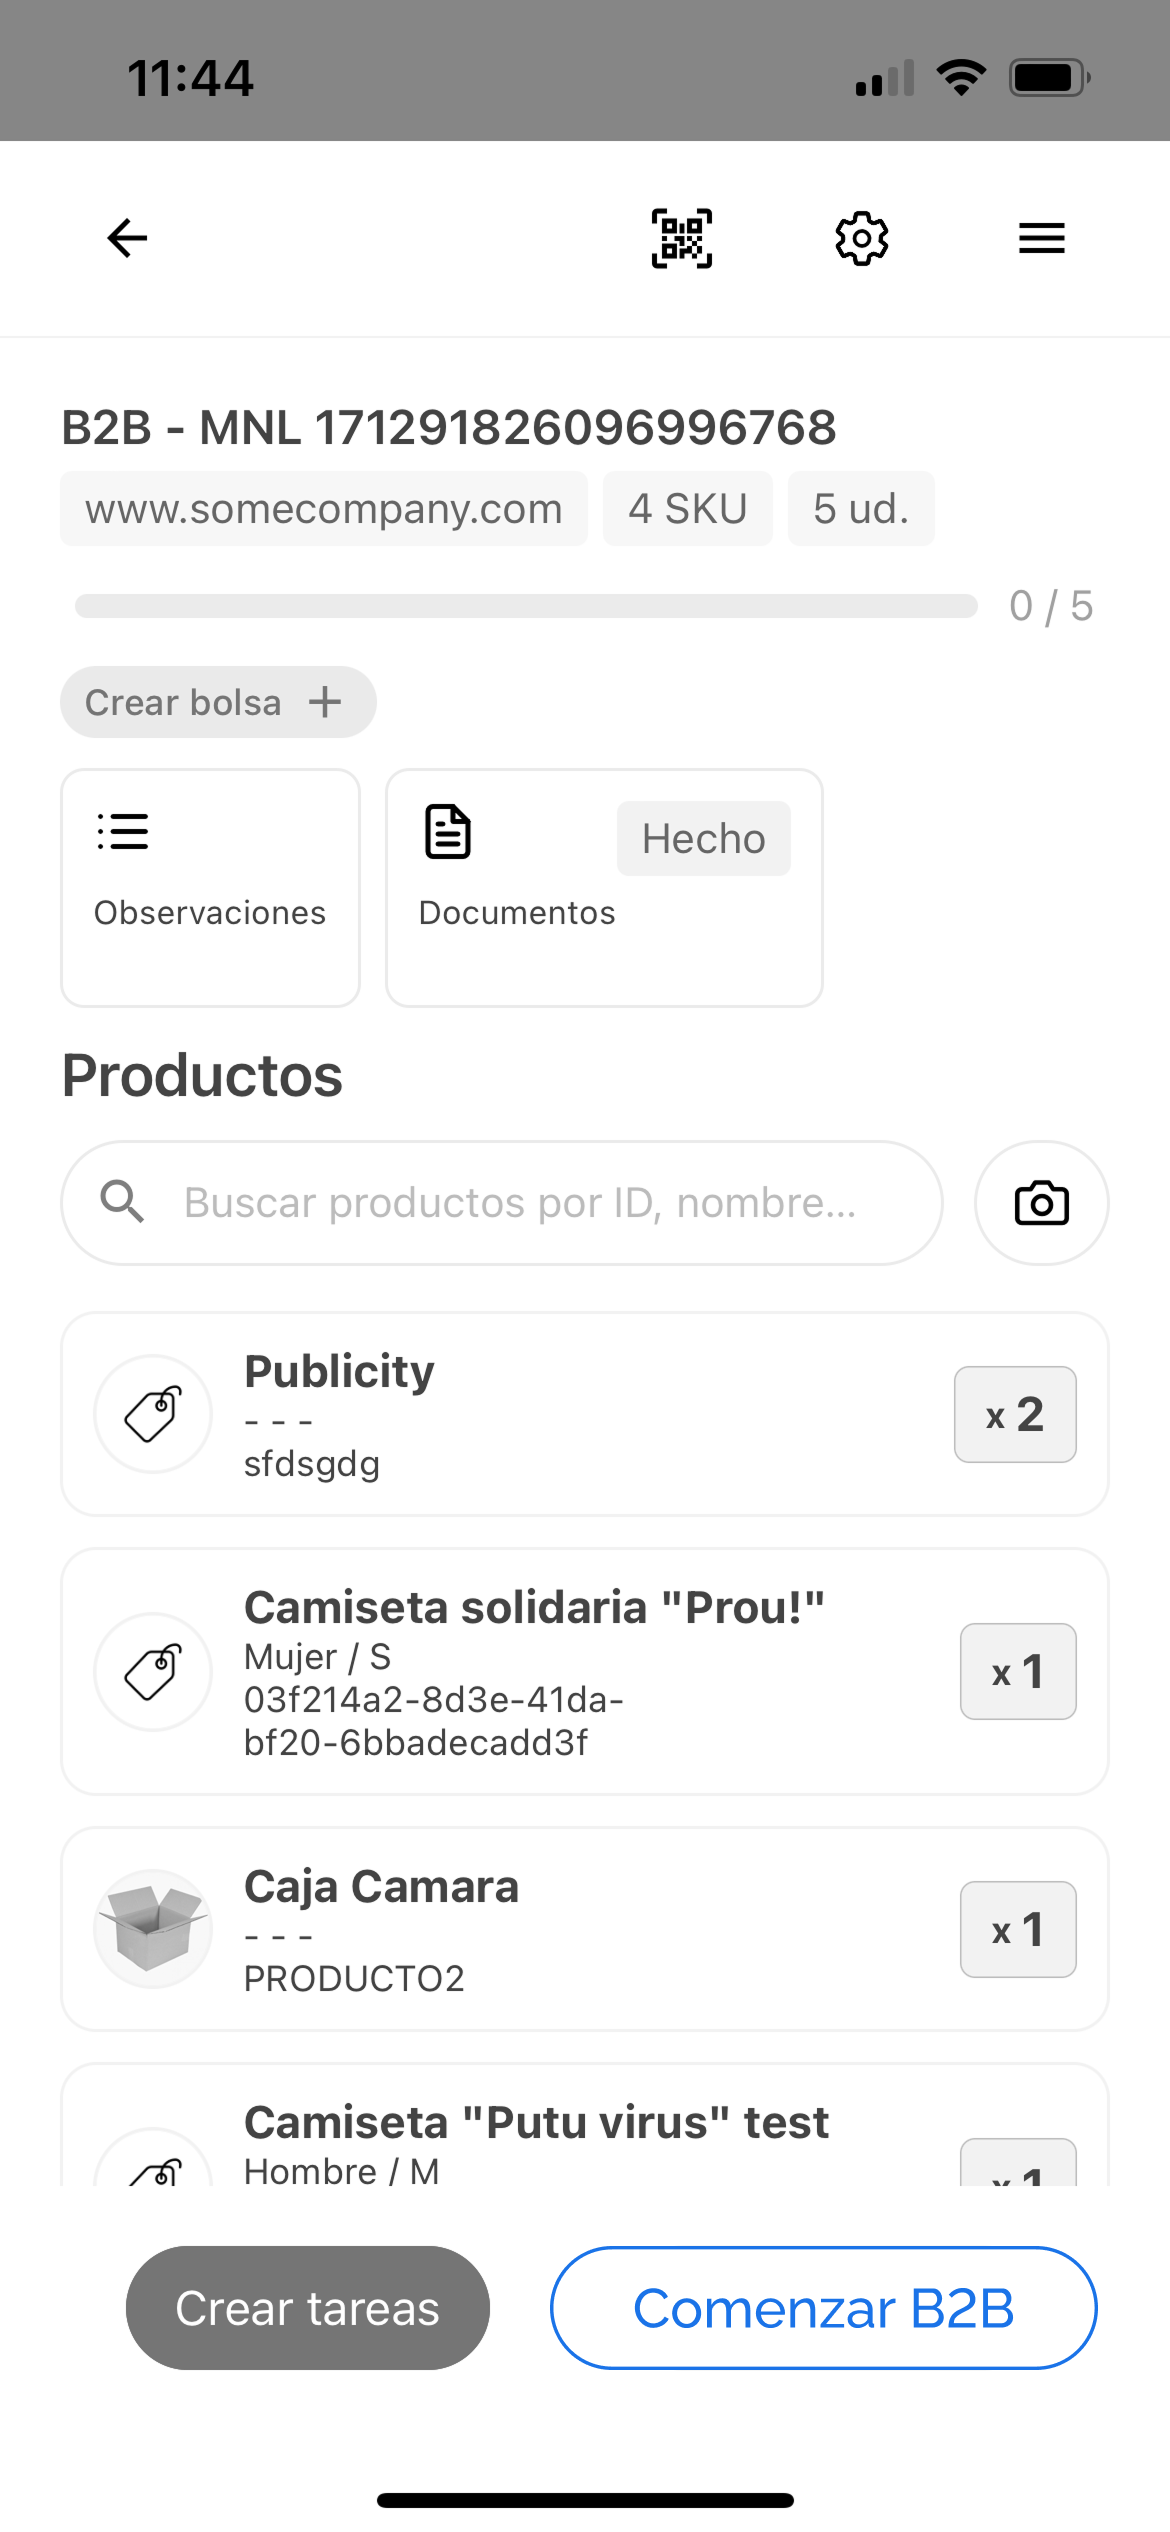Open the QR code scanner
Screen dimensions: 1170x2532
tap(682, 238)
